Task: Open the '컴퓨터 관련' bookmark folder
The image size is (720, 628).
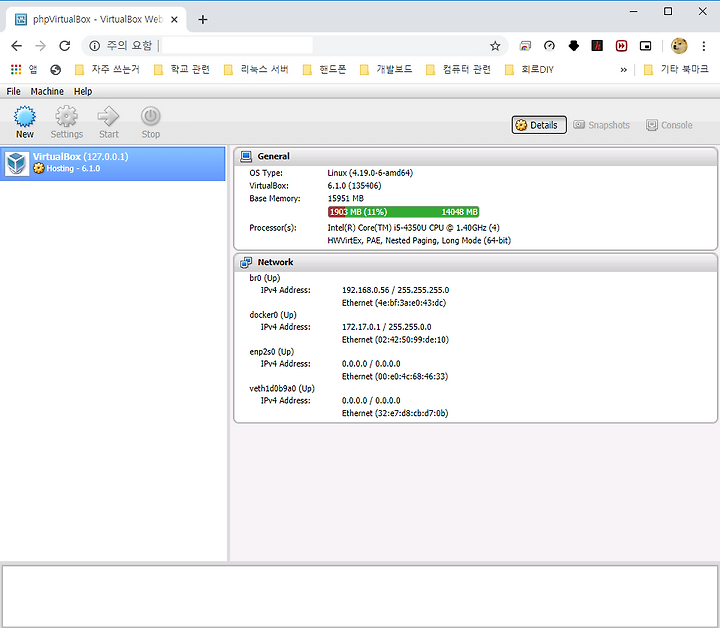Action: point(458,69)
